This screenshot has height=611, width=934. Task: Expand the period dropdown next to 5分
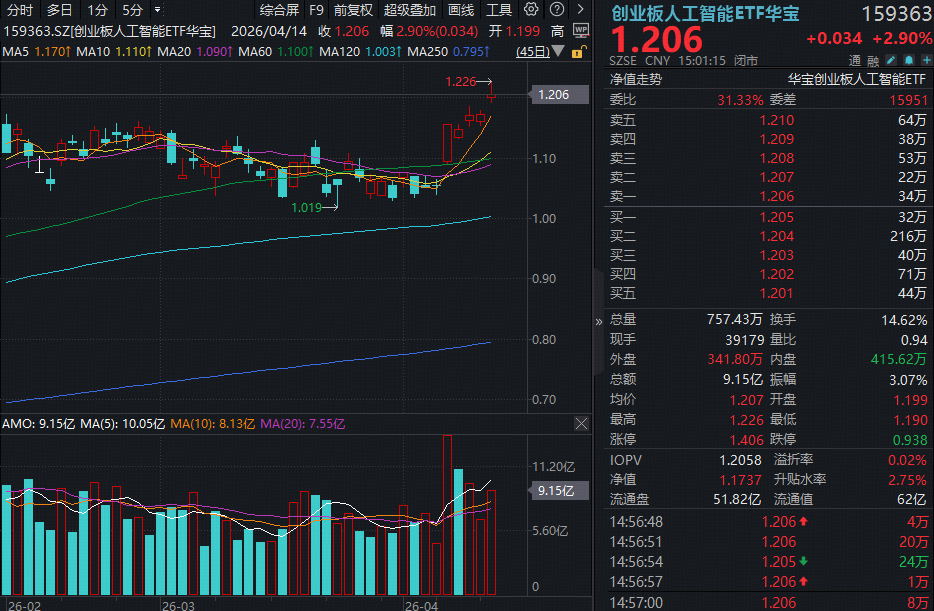157,10
